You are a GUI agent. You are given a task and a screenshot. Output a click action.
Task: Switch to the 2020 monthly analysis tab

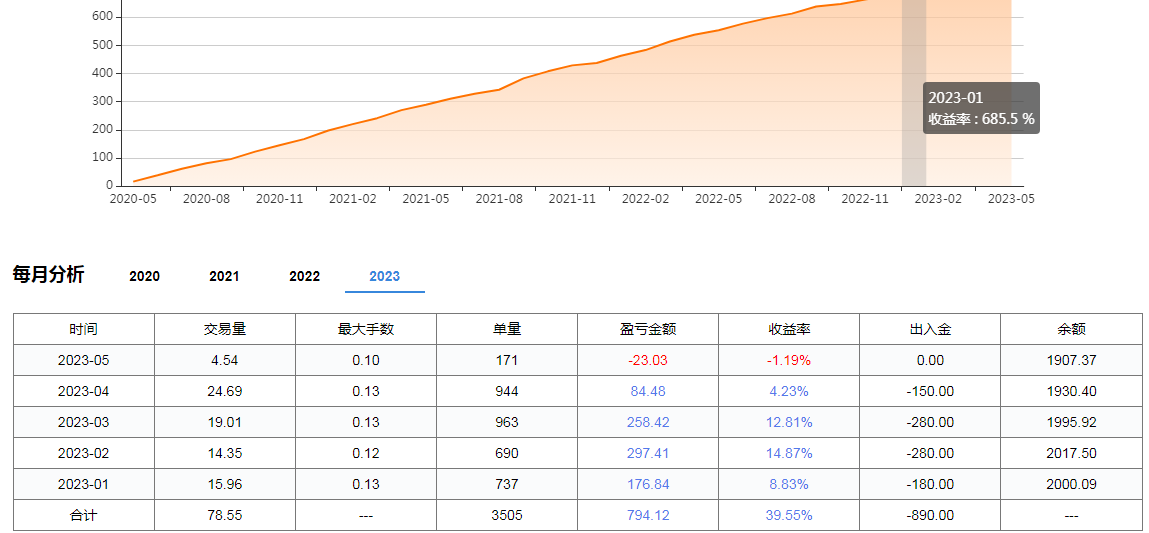tap(144, 276)
